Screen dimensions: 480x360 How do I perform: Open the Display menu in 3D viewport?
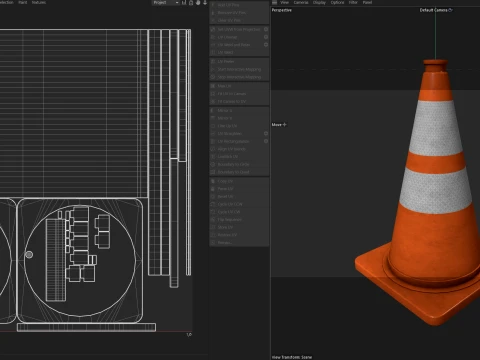319,2
